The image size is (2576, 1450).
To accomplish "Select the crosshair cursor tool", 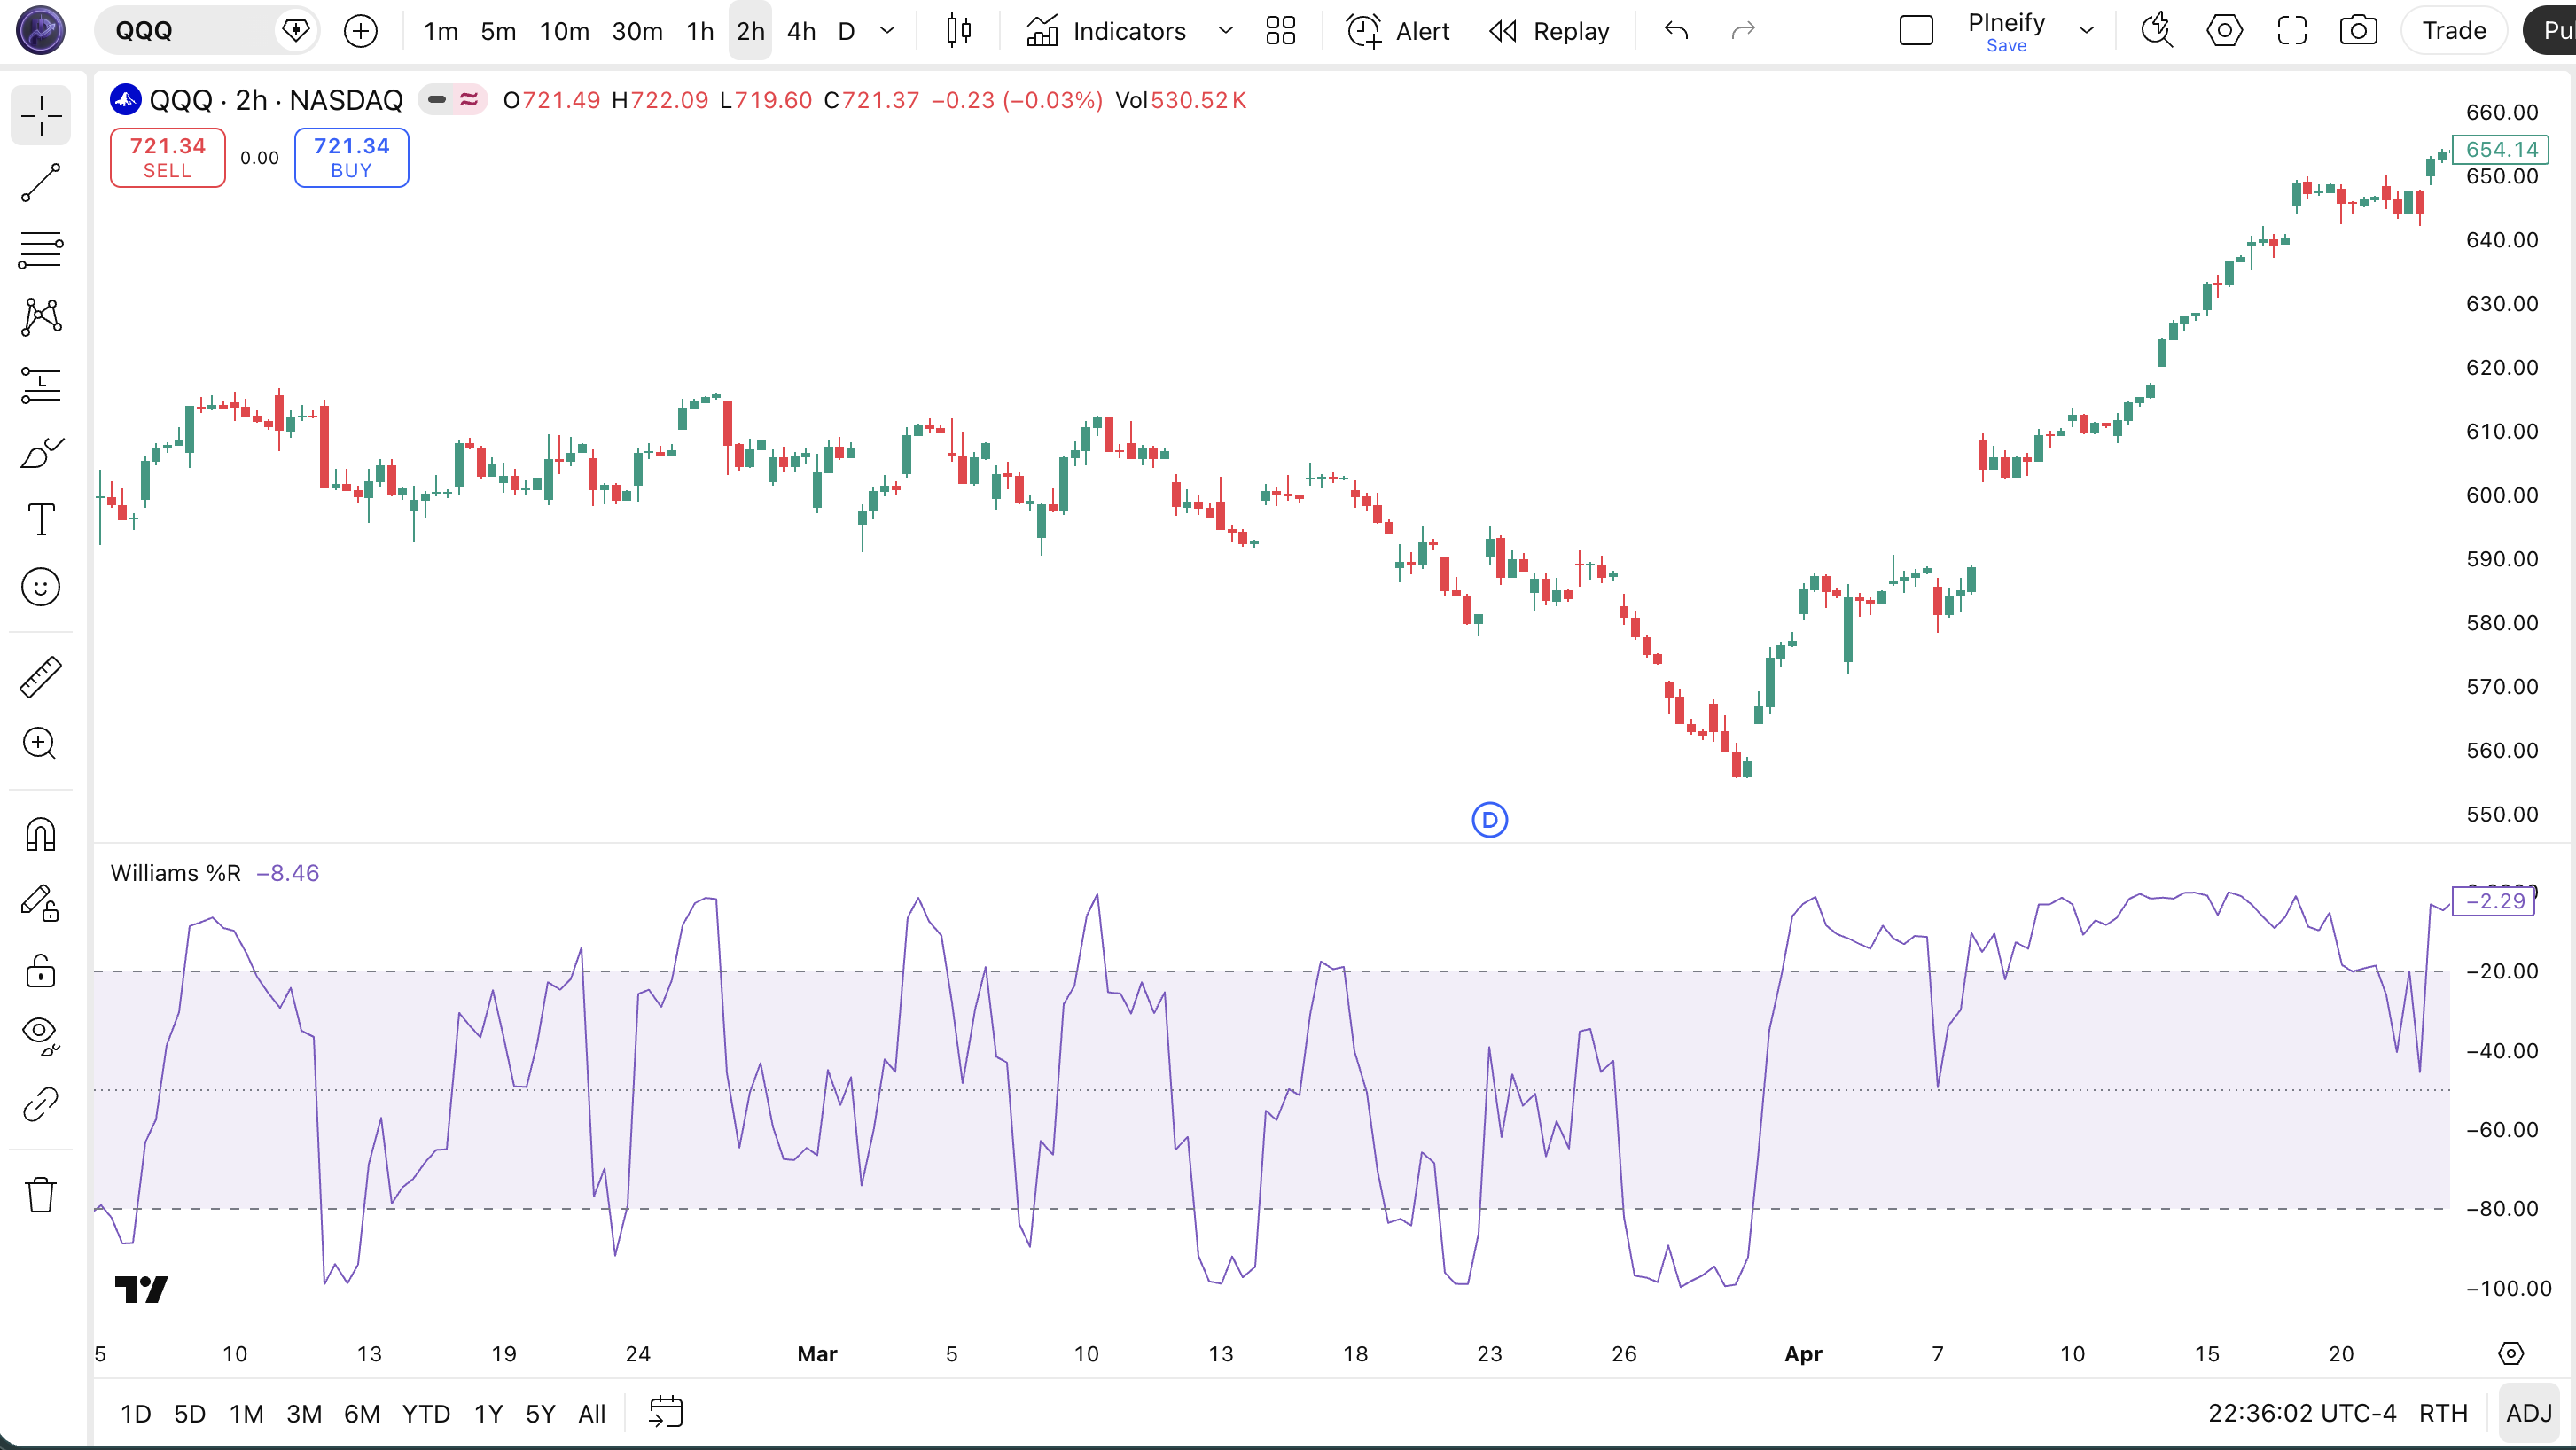I will pos(41,116).
